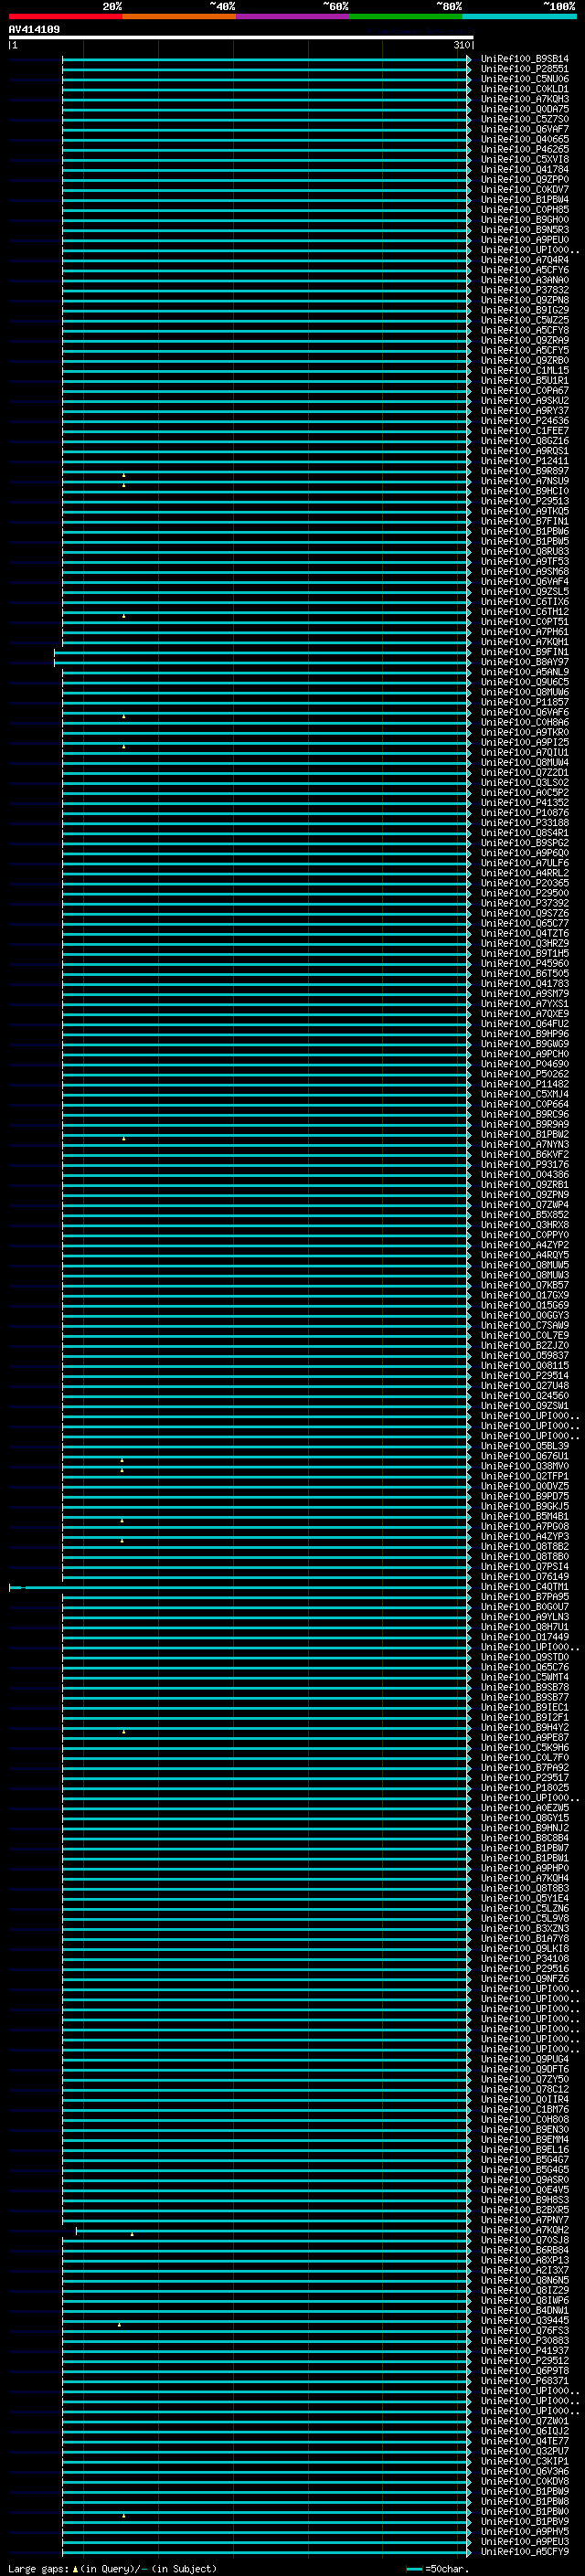
Task: Open the hit UniRef100_Q9STD0
Action: tap(525, 1657)
